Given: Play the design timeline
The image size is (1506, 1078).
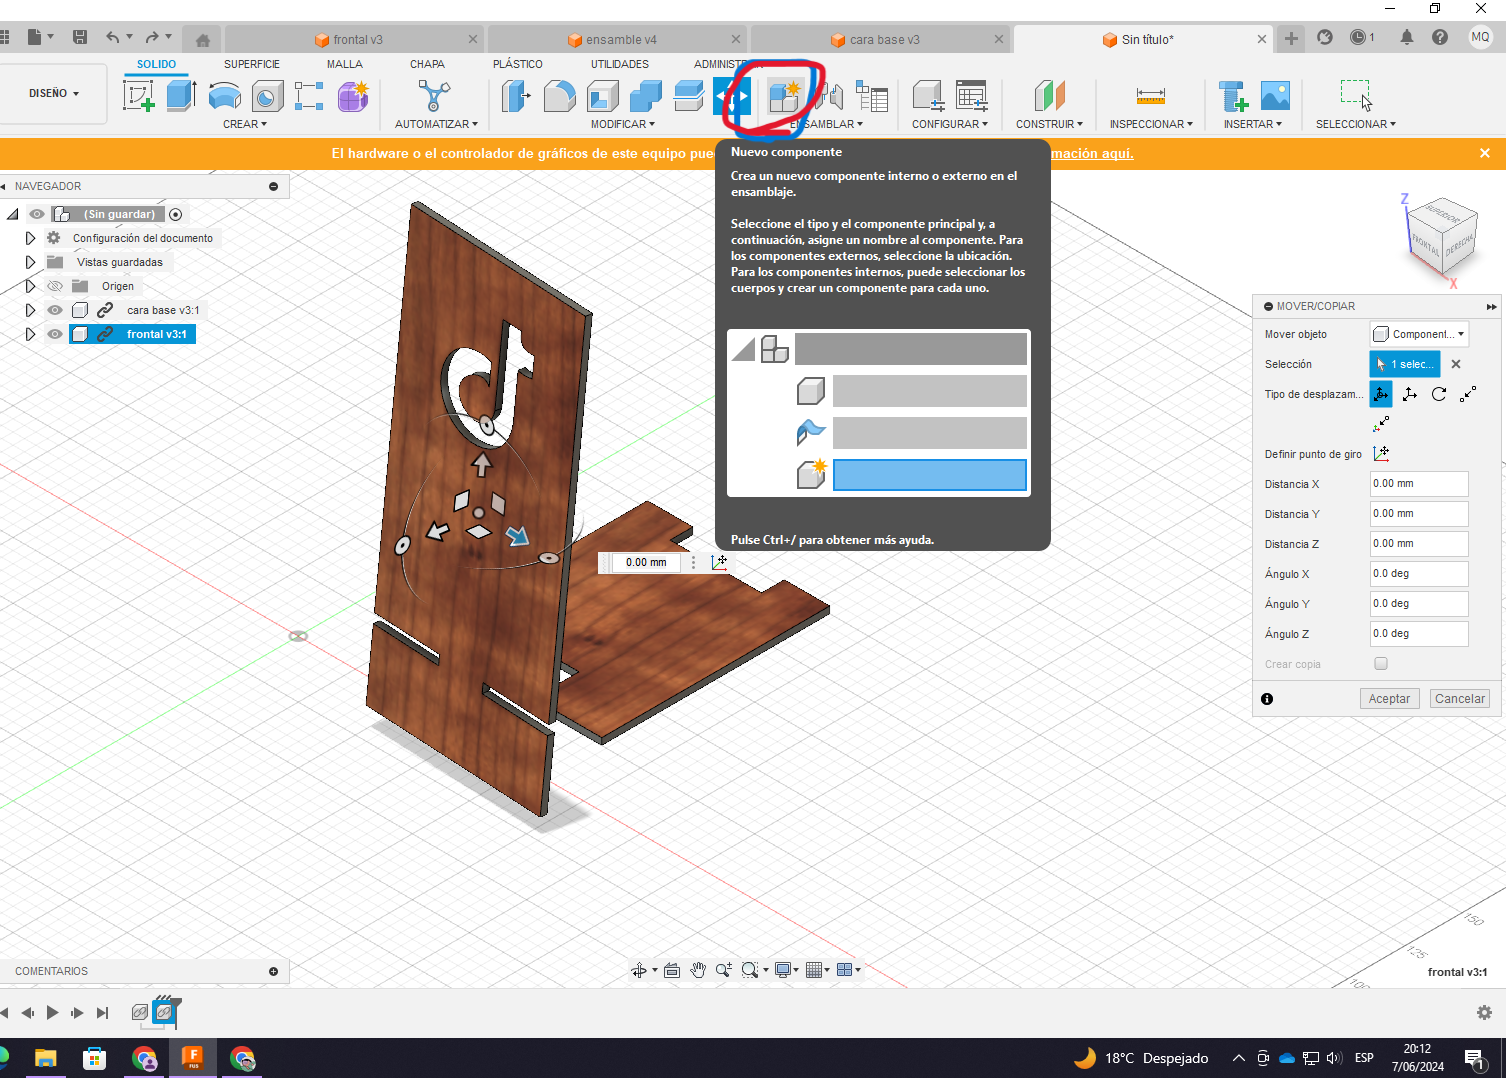Looking at the screenshot, I should pyautogui.click(x=53, y=1013).
